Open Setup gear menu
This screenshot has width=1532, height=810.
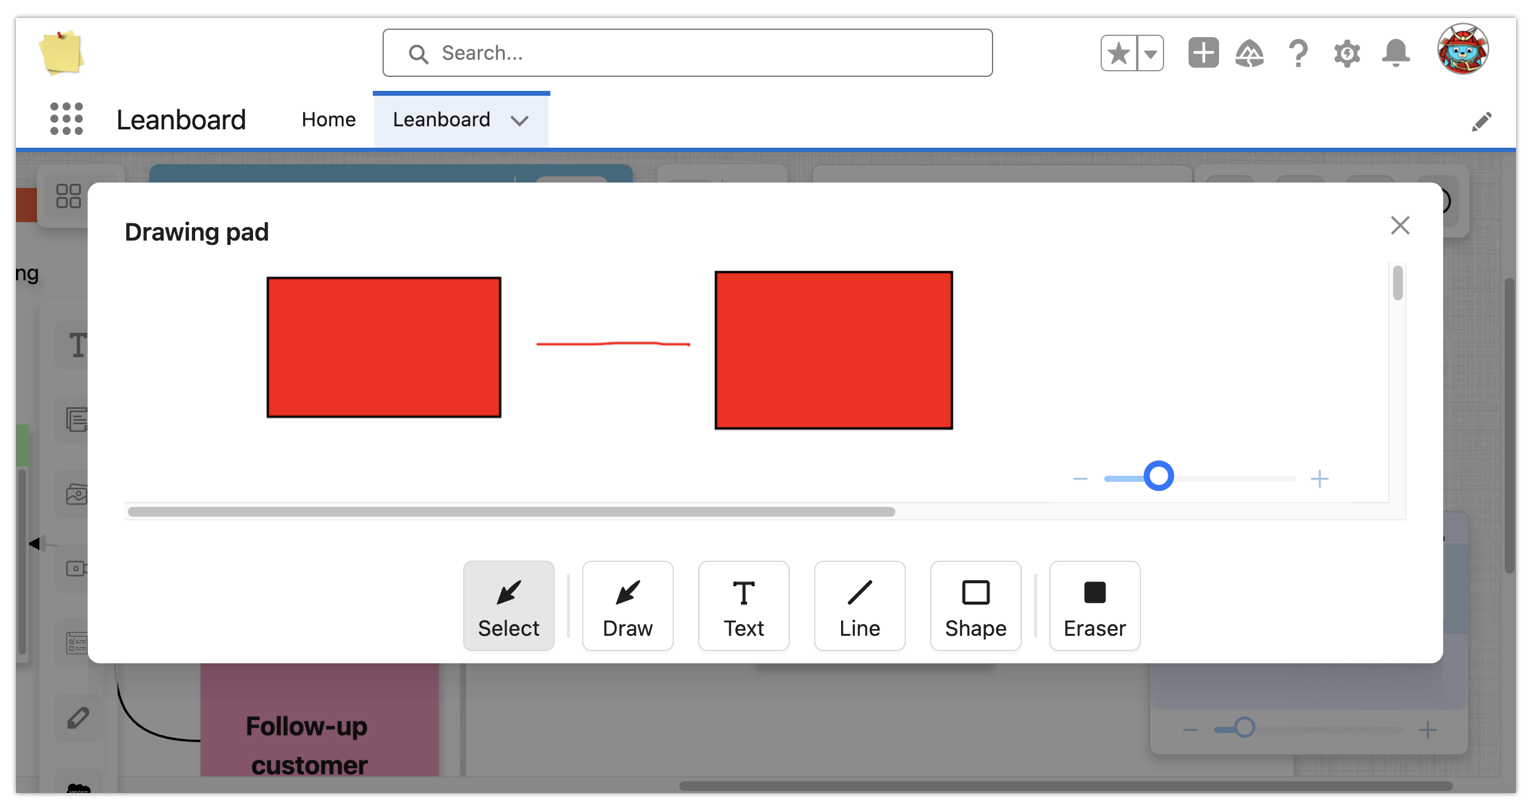[x=1346, y=53]
